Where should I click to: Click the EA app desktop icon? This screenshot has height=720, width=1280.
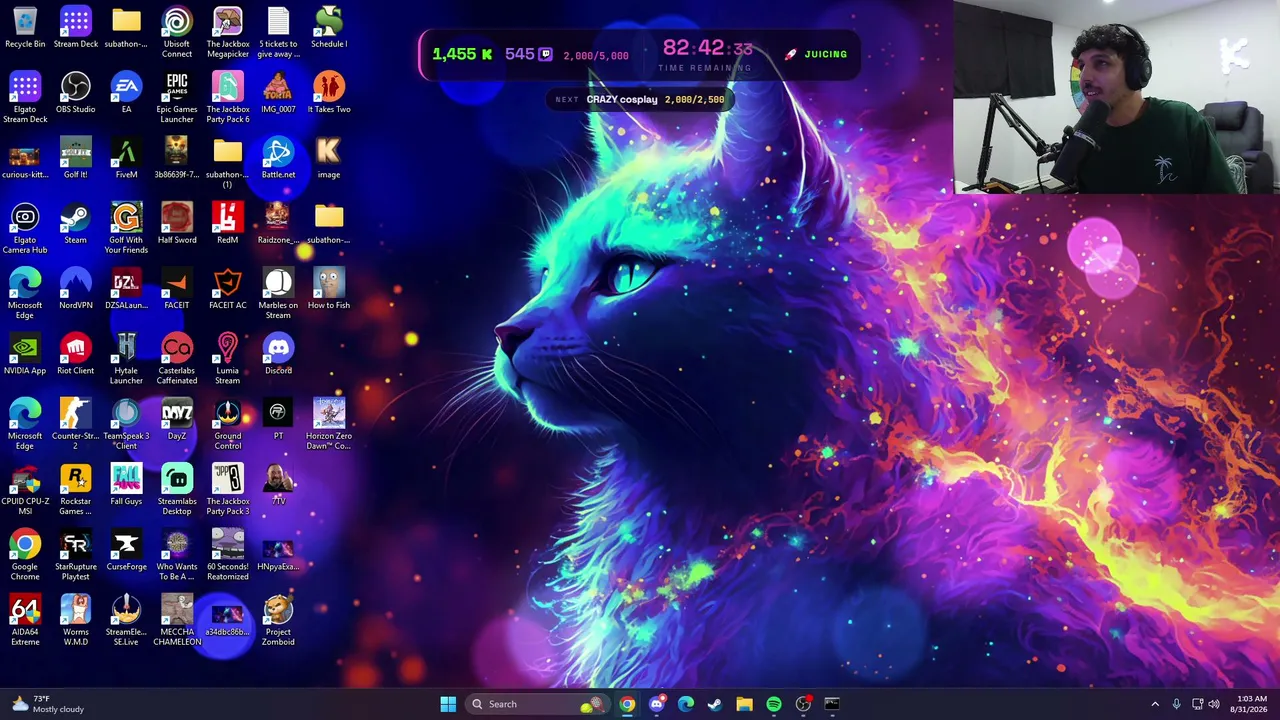[x=126, y=93]
